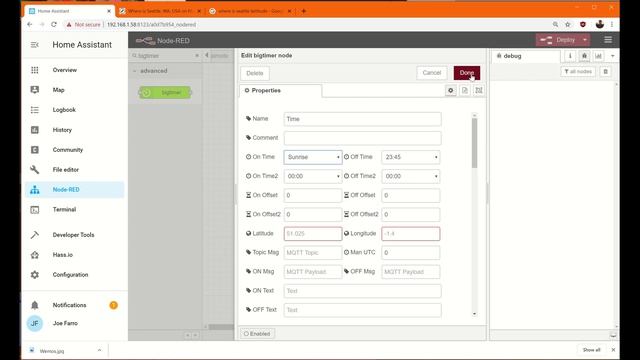Open the On Time2 dropdown

pos(313,176)
